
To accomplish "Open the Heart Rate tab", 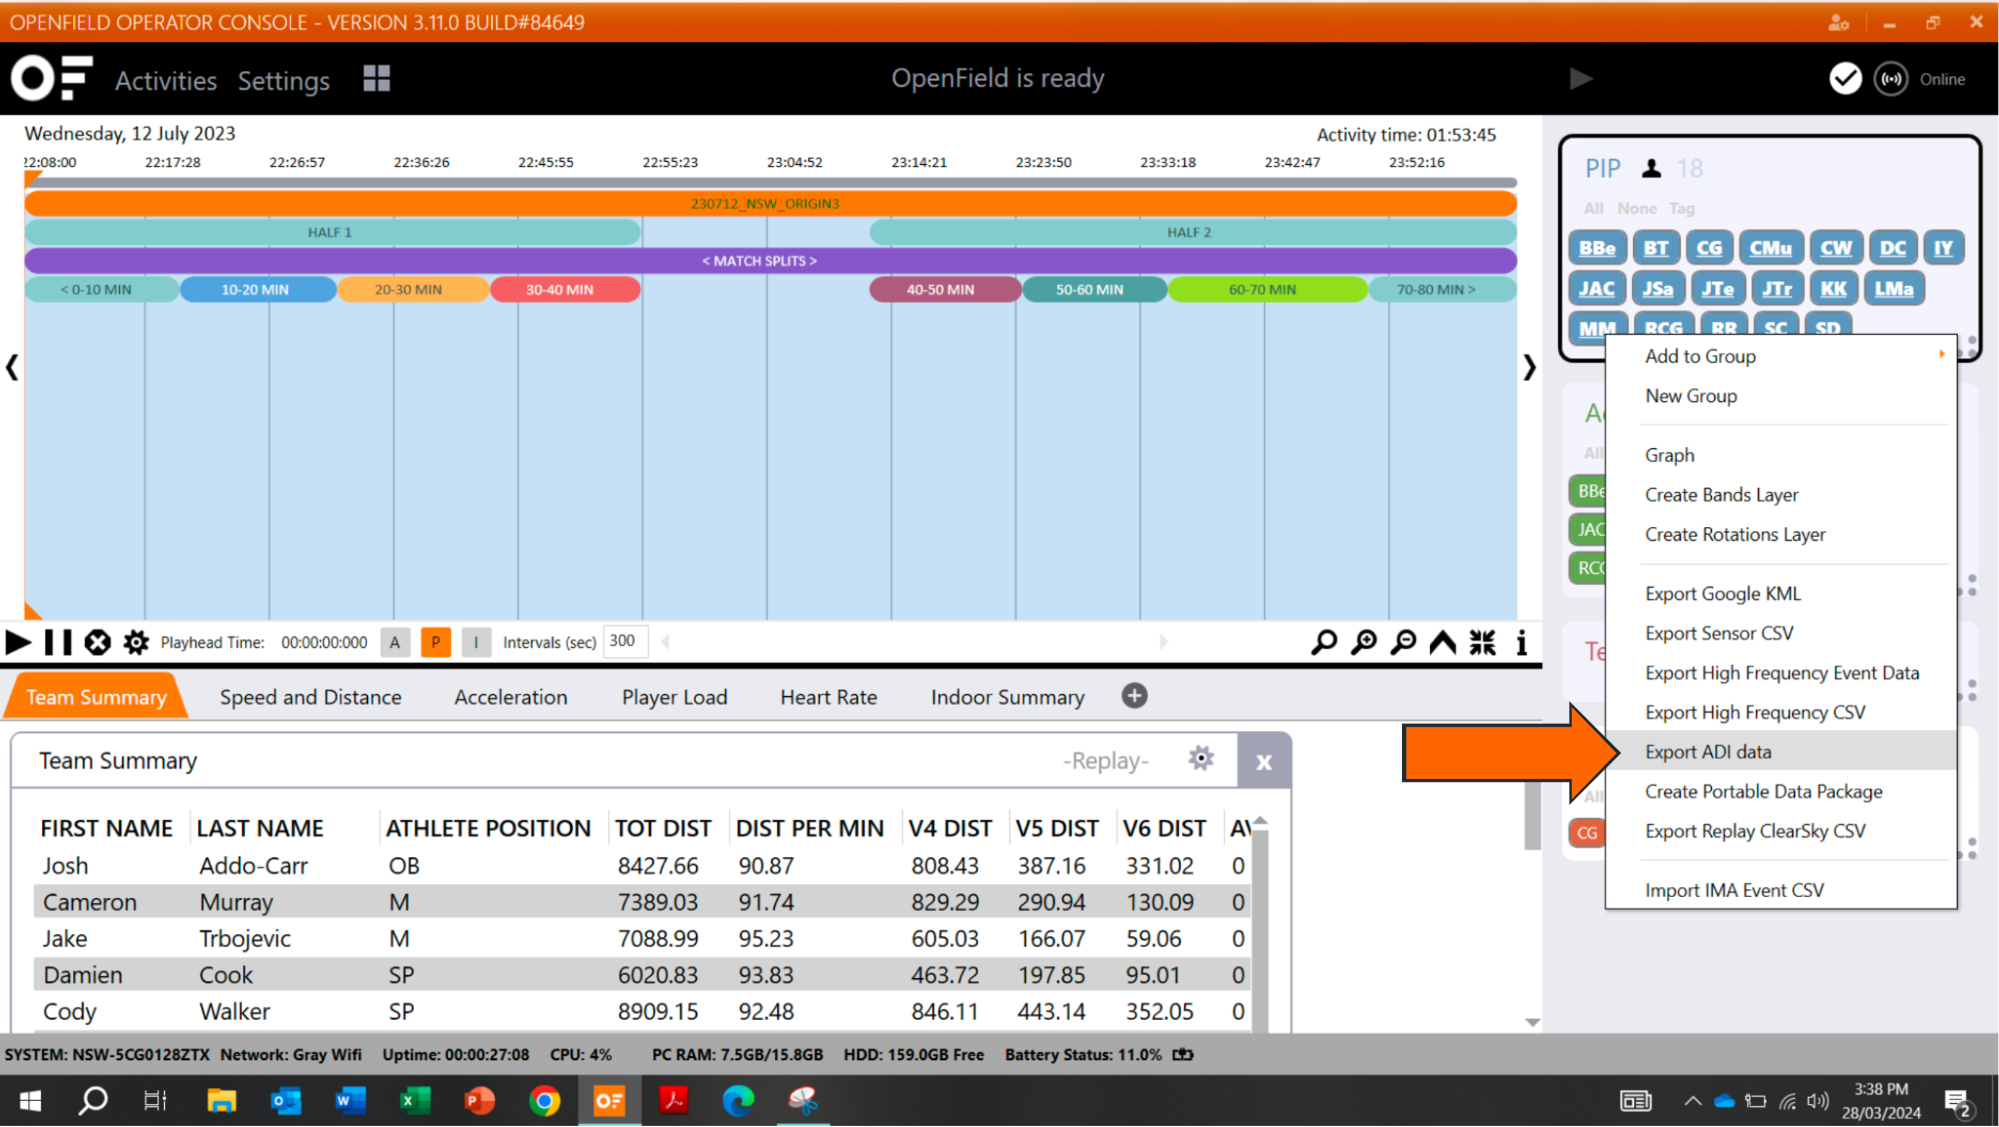I will pyautogui.click(x=828, y=697).
